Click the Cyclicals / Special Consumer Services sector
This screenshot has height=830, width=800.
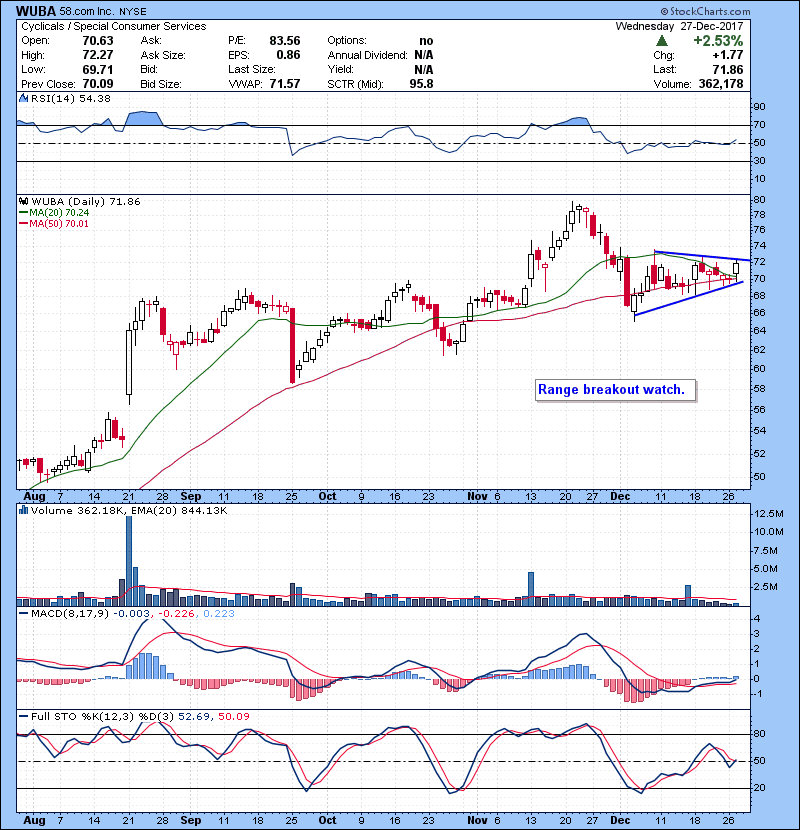[x=114, y=26]
